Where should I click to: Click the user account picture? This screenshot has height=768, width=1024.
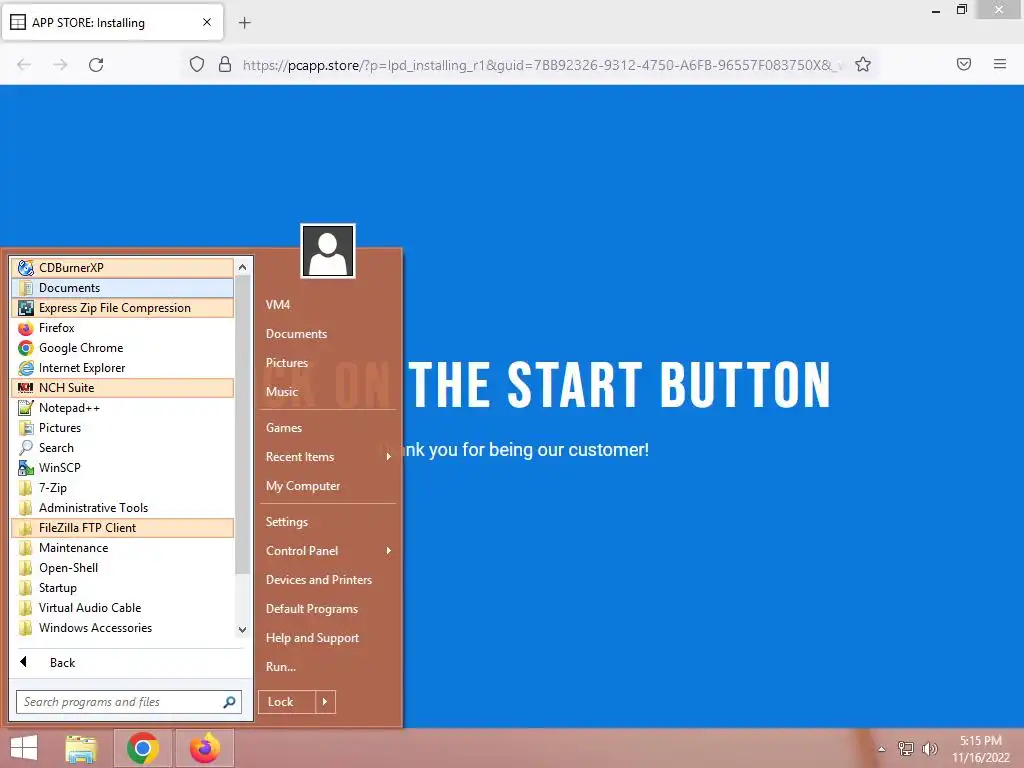328,251
